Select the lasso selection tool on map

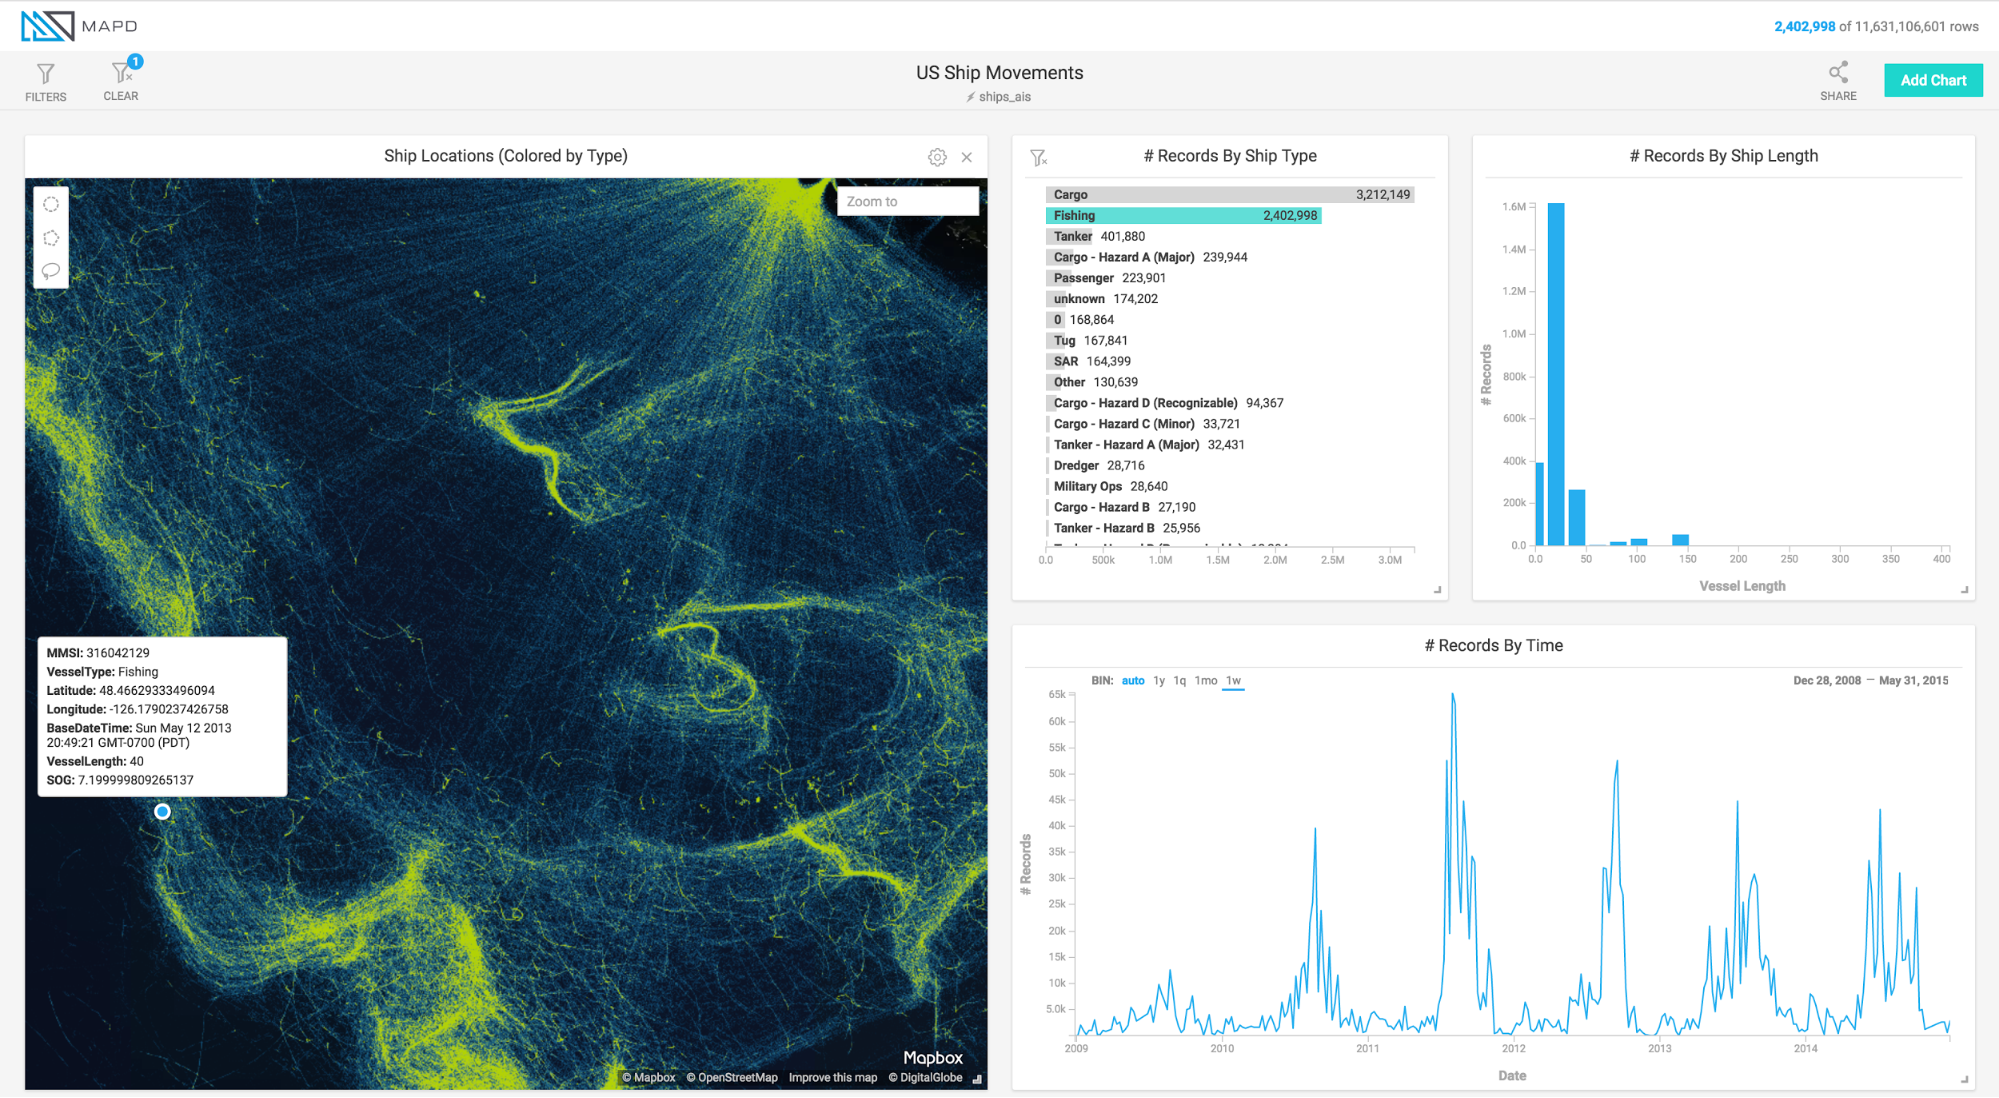click(51, 271)
